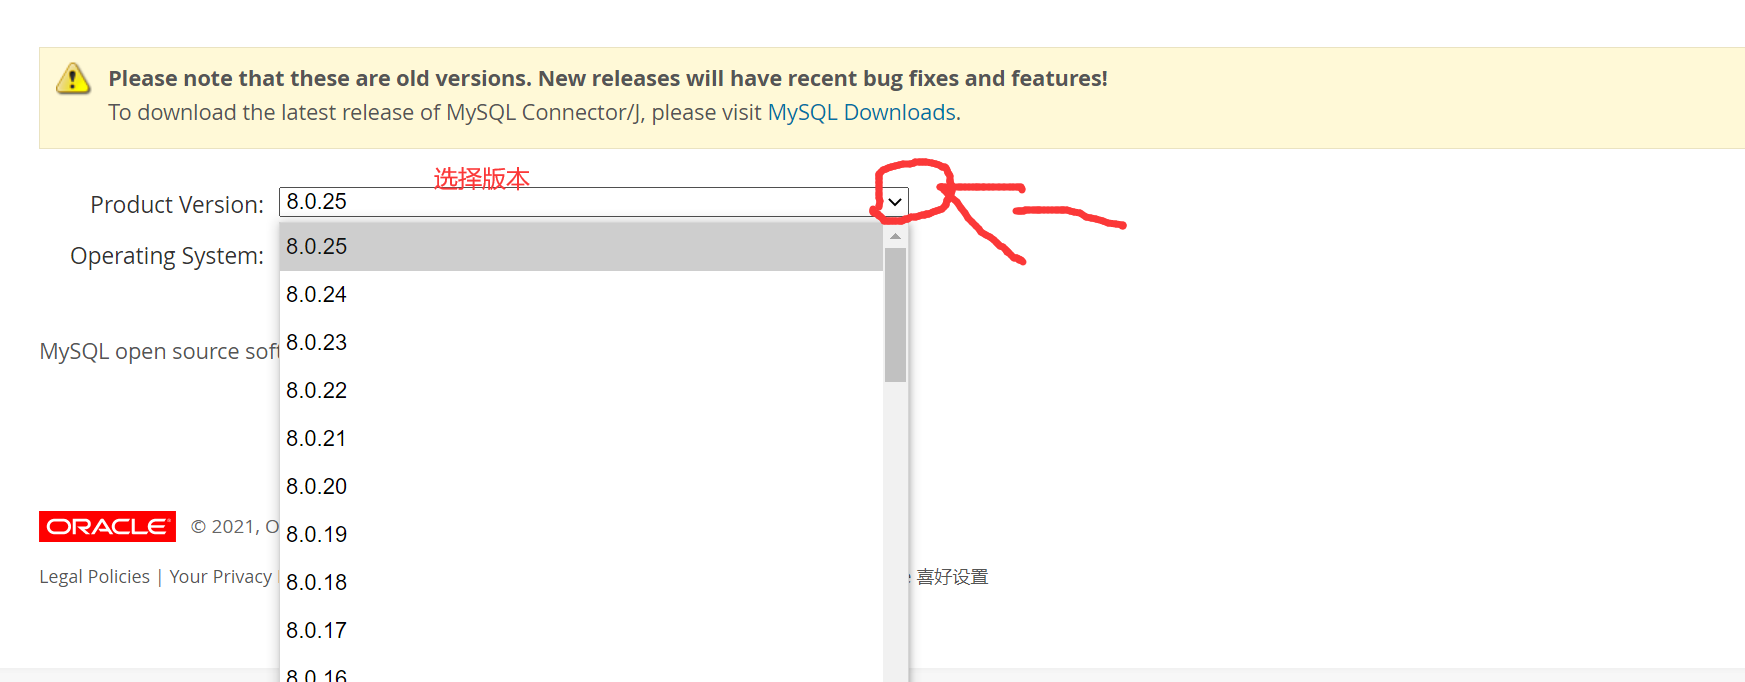The height and width of the screenshot is (682, 1745).
Task: Open the Product Version dropdown arrow
Action: pos(895,202)
